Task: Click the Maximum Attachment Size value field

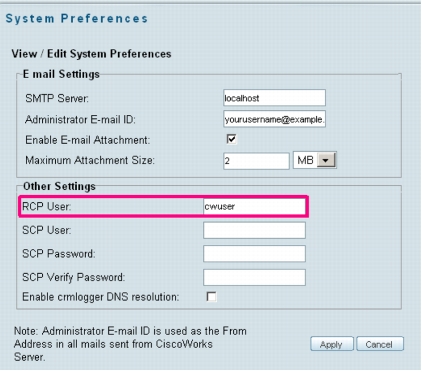Action: (x=256, y=161)
